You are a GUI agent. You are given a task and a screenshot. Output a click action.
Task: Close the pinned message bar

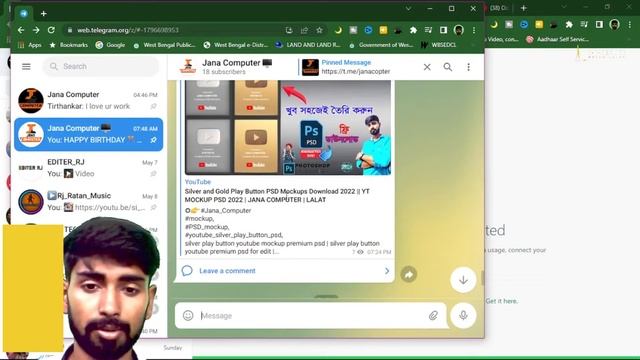(x=427, y=67)
